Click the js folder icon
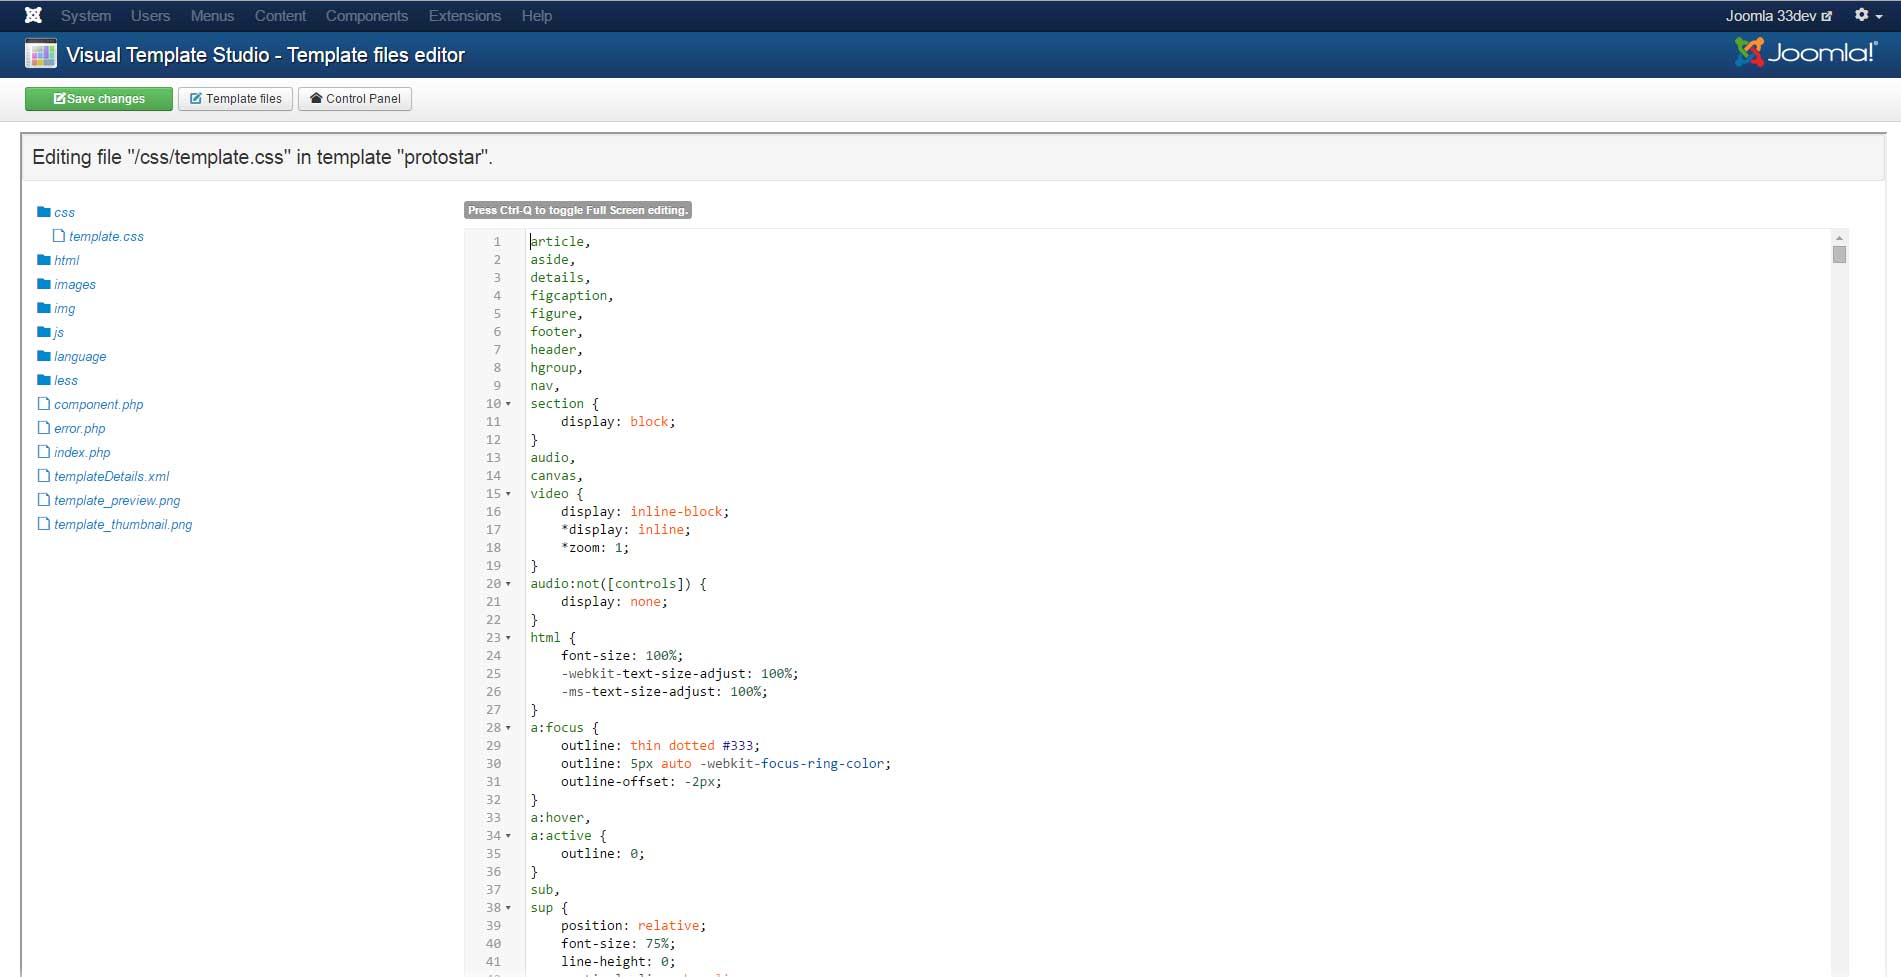 coord(44,332)
